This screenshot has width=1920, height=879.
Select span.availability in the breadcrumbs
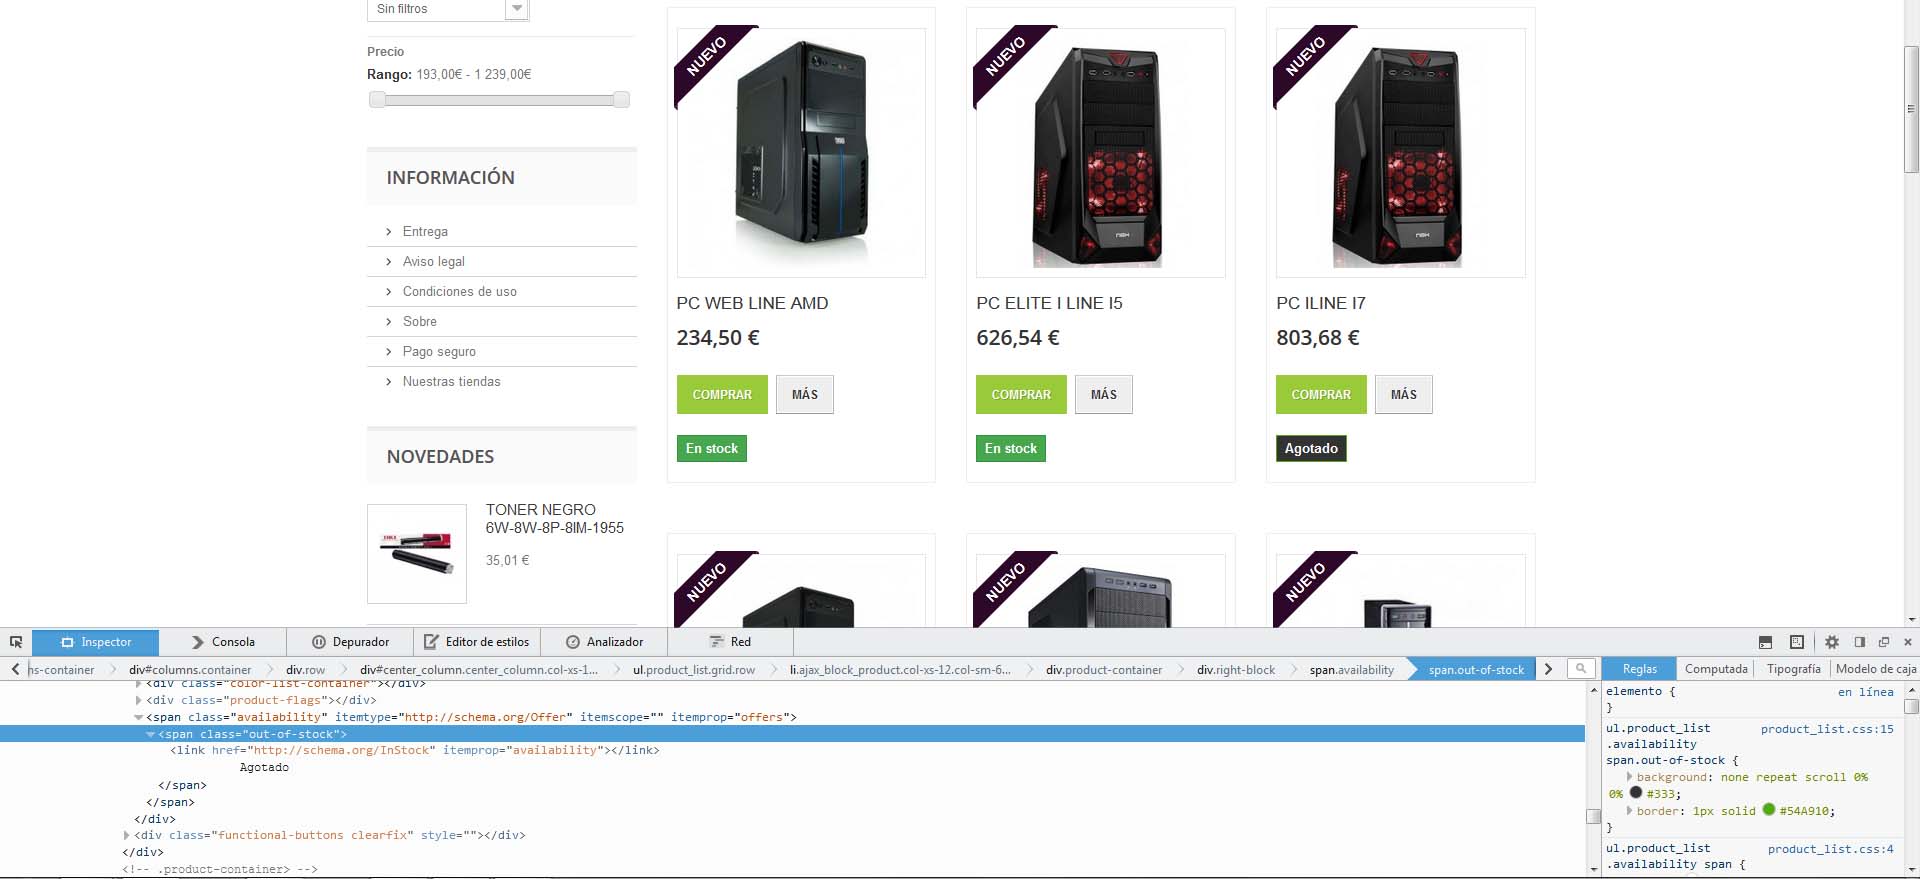(1351, 670)
